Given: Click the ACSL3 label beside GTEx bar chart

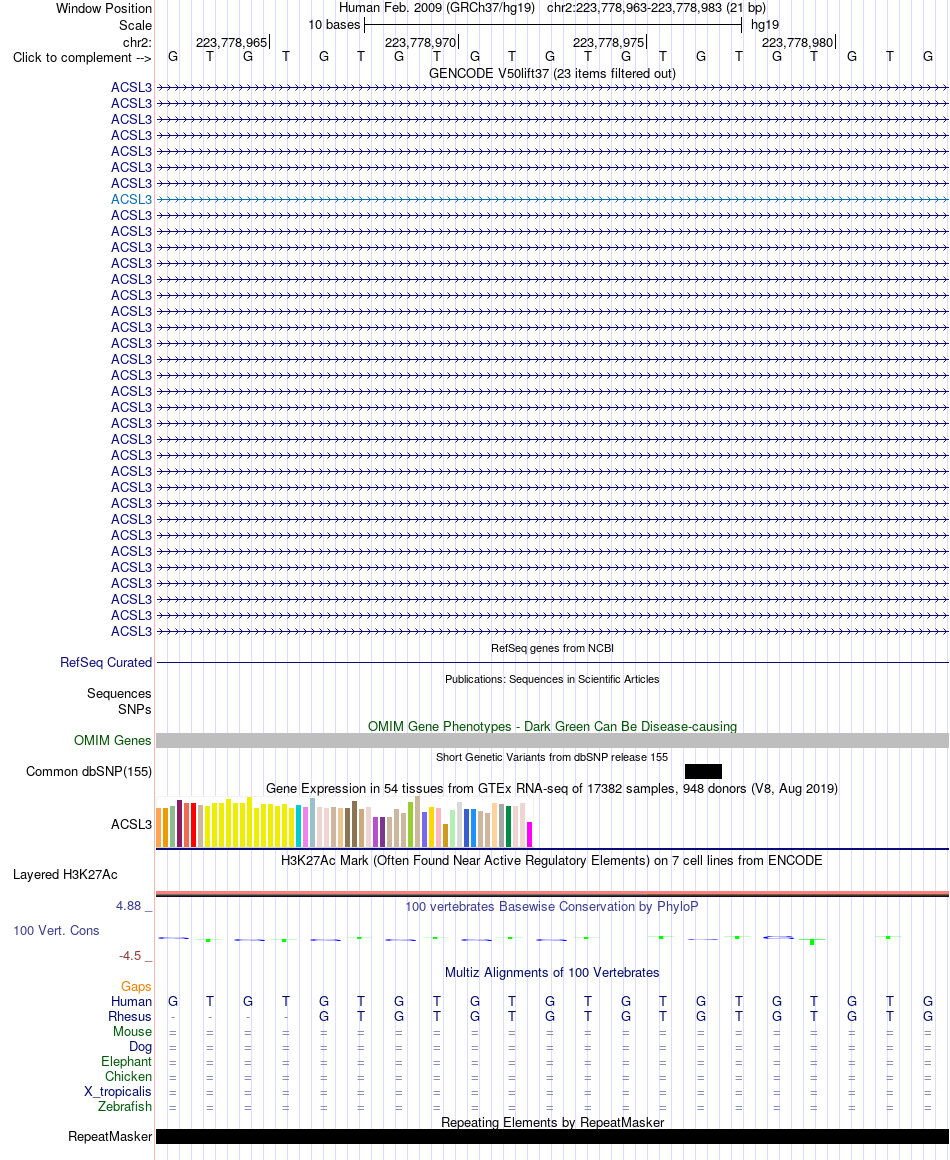Looking at the screenshot, I should pyautogui.click(x=131, y=824).
